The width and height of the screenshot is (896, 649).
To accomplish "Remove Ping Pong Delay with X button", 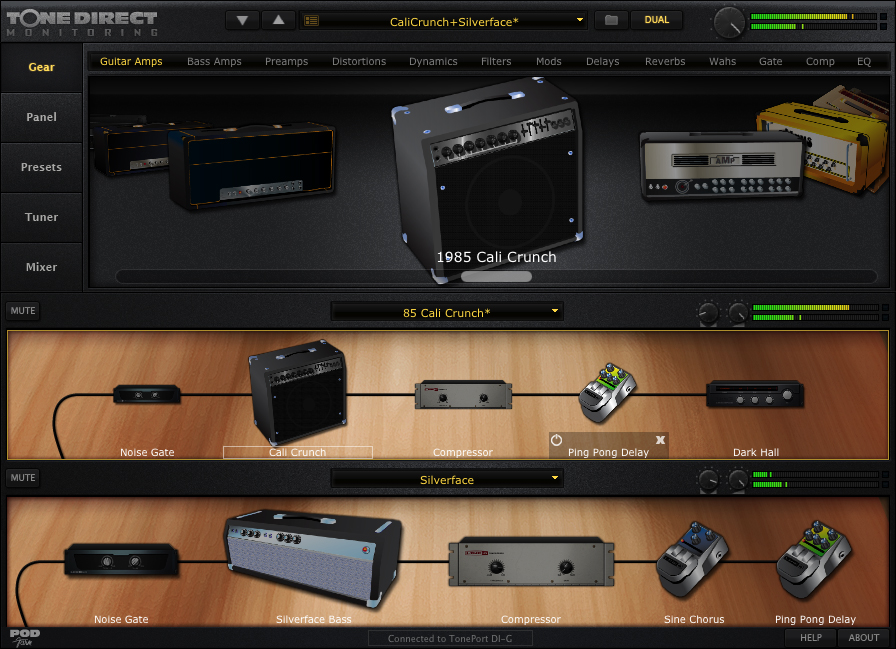I will point(660,440).
